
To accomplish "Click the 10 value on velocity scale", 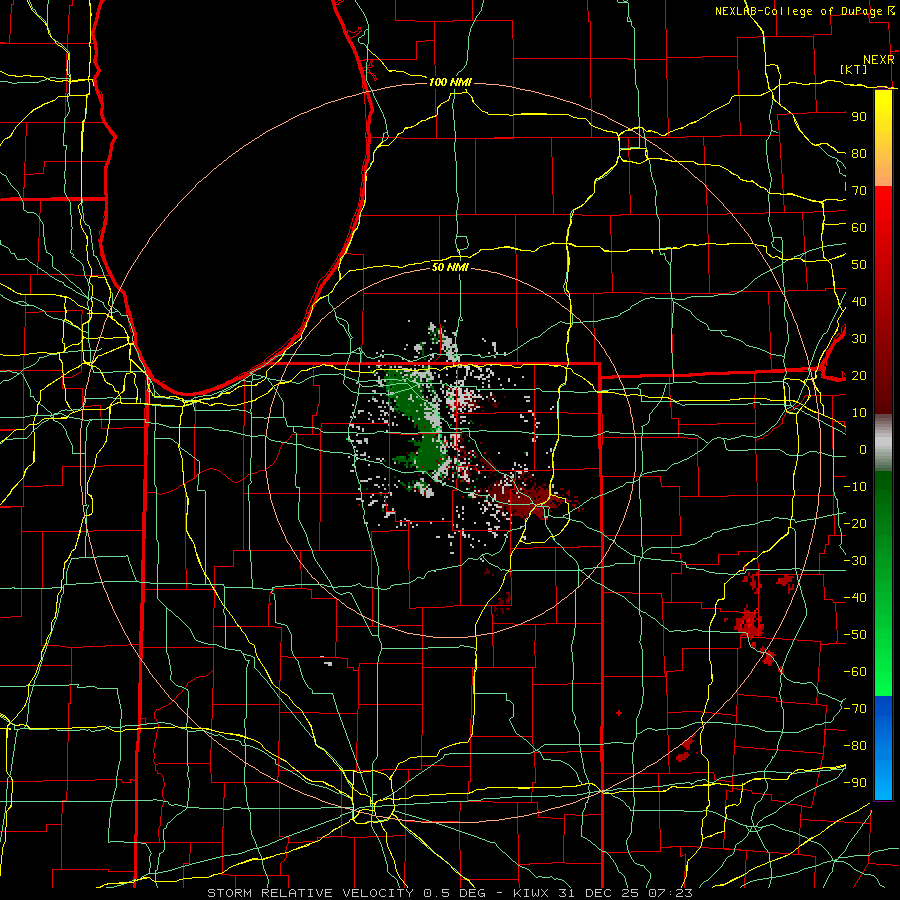I will point(859,412).
